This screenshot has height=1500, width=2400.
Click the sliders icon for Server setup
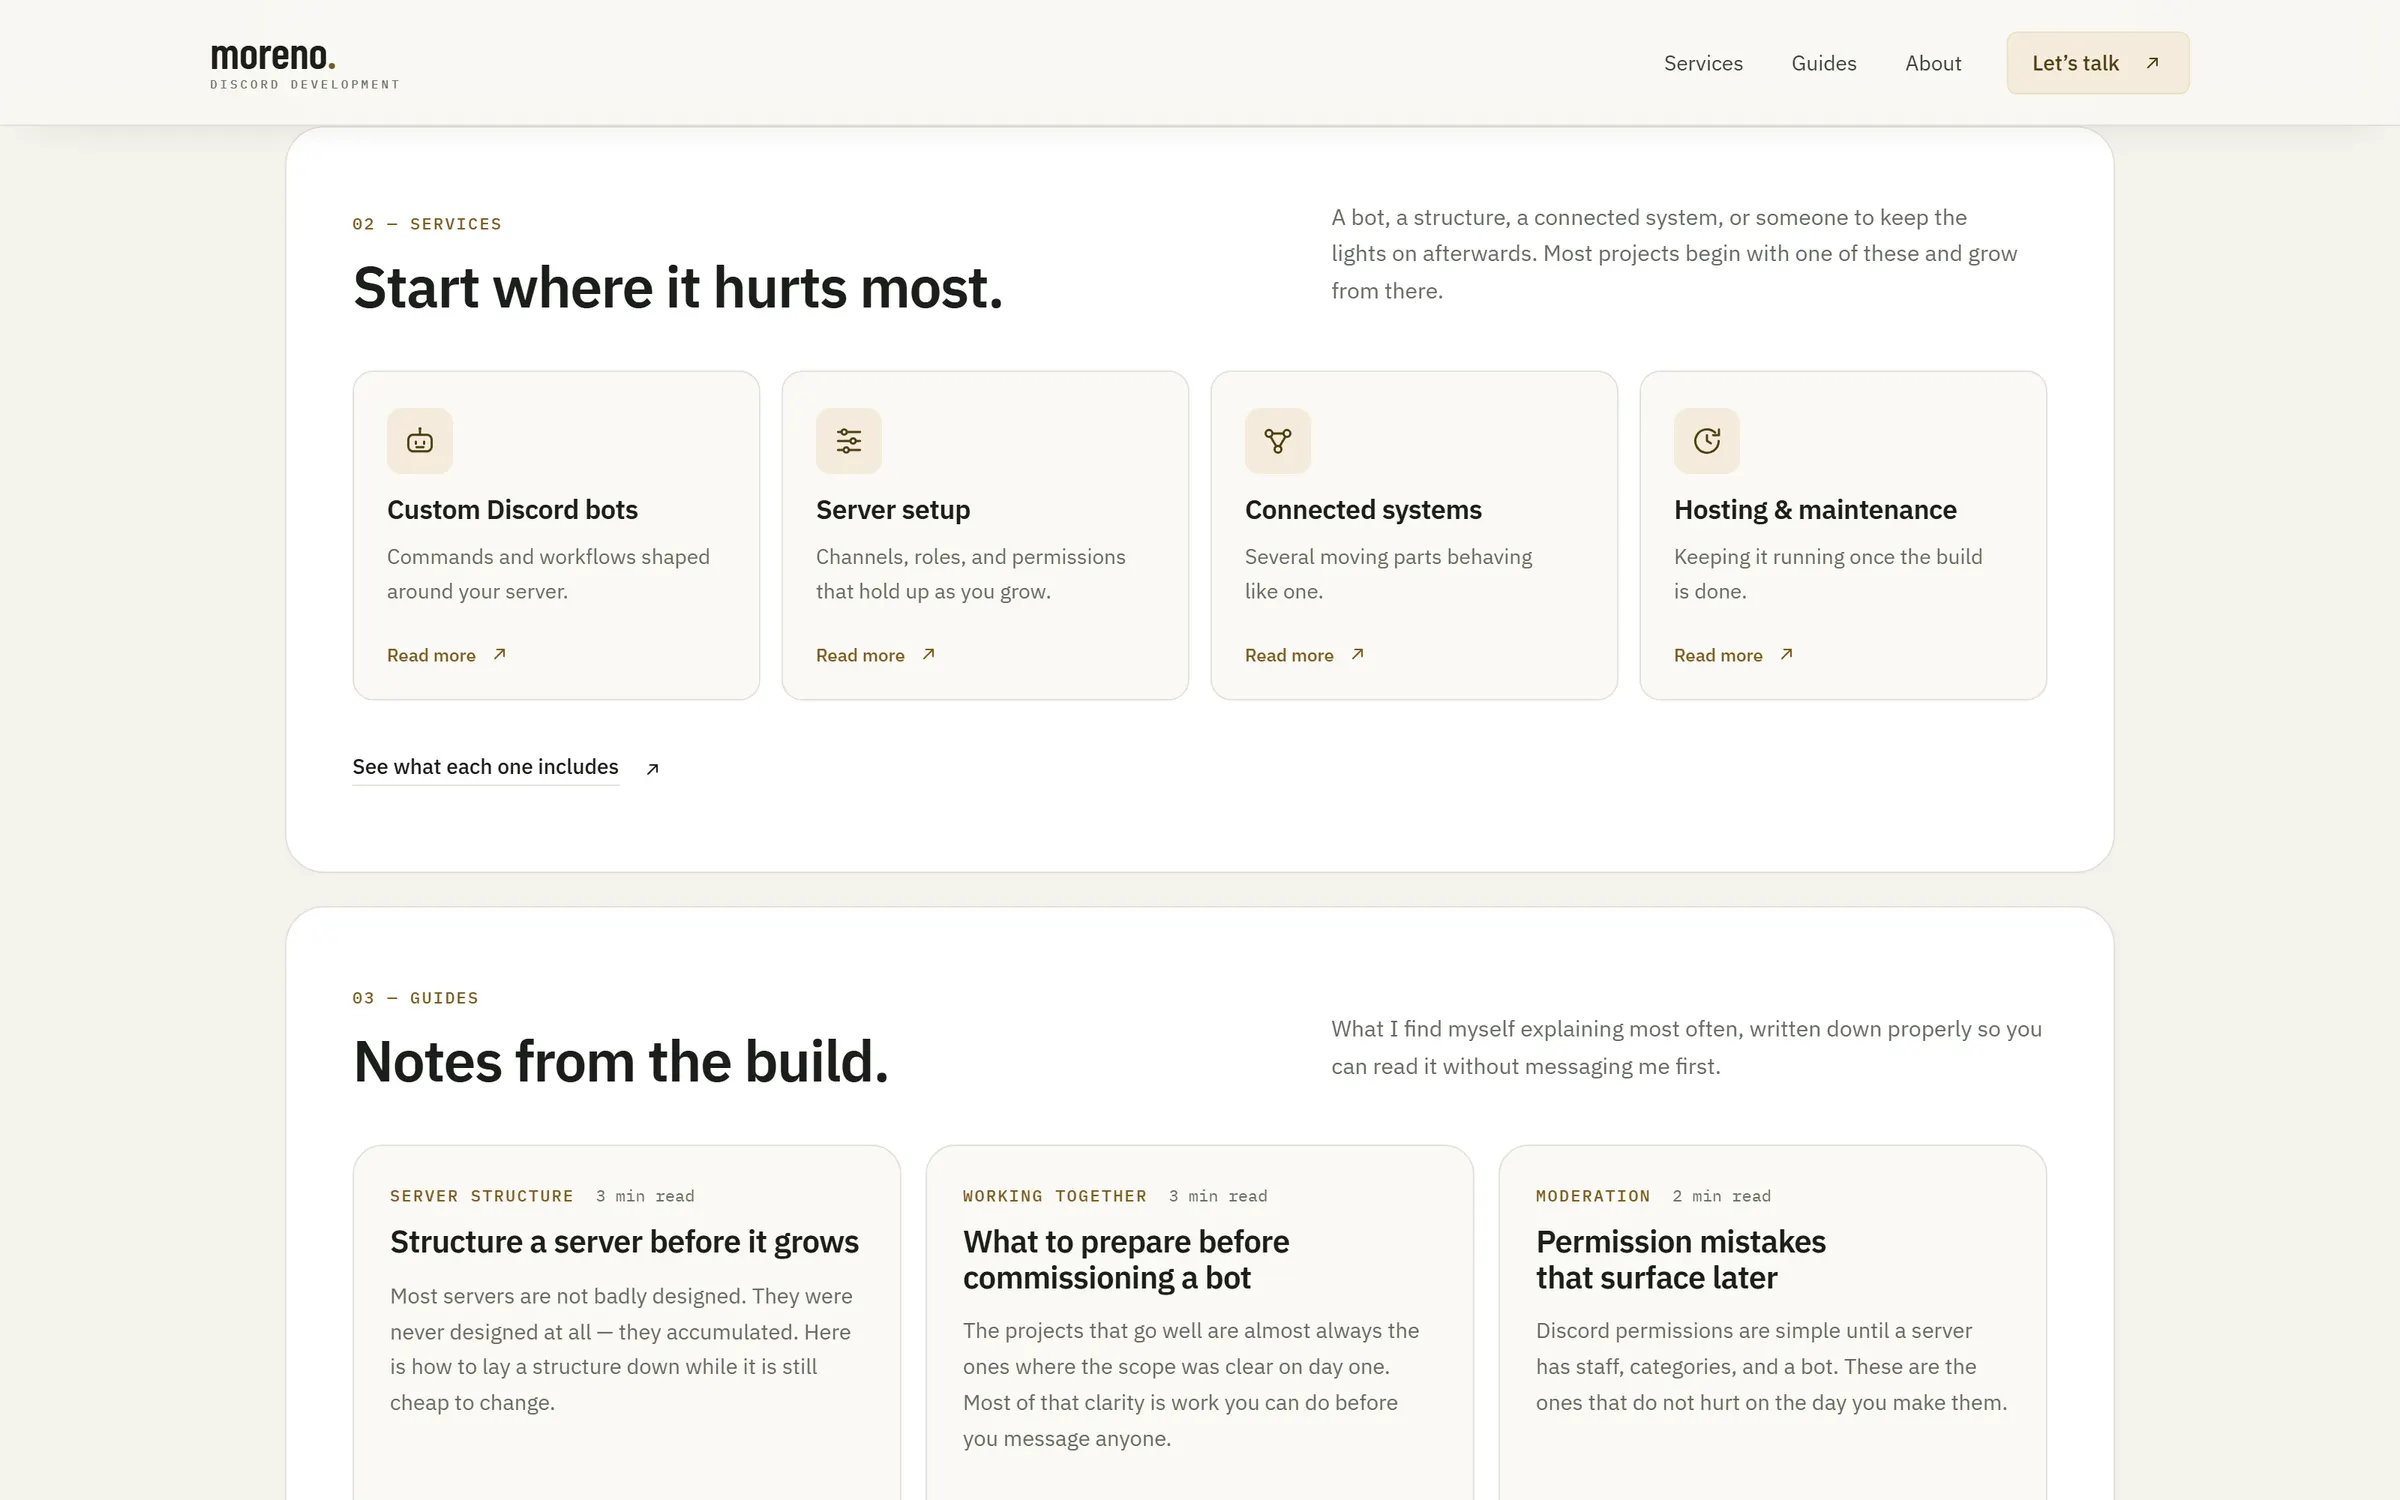point(849,441)
